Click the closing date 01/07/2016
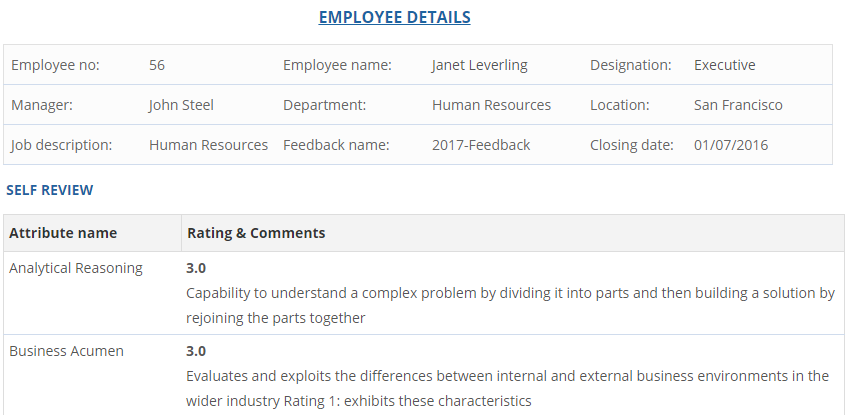Viewport: 849px width, 415px height. tap(731, 145)
